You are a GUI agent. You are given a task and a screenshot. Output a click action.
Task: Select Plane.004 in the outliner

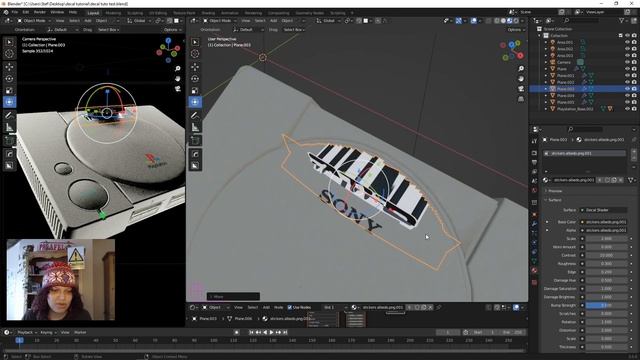[x=565, y=96]
